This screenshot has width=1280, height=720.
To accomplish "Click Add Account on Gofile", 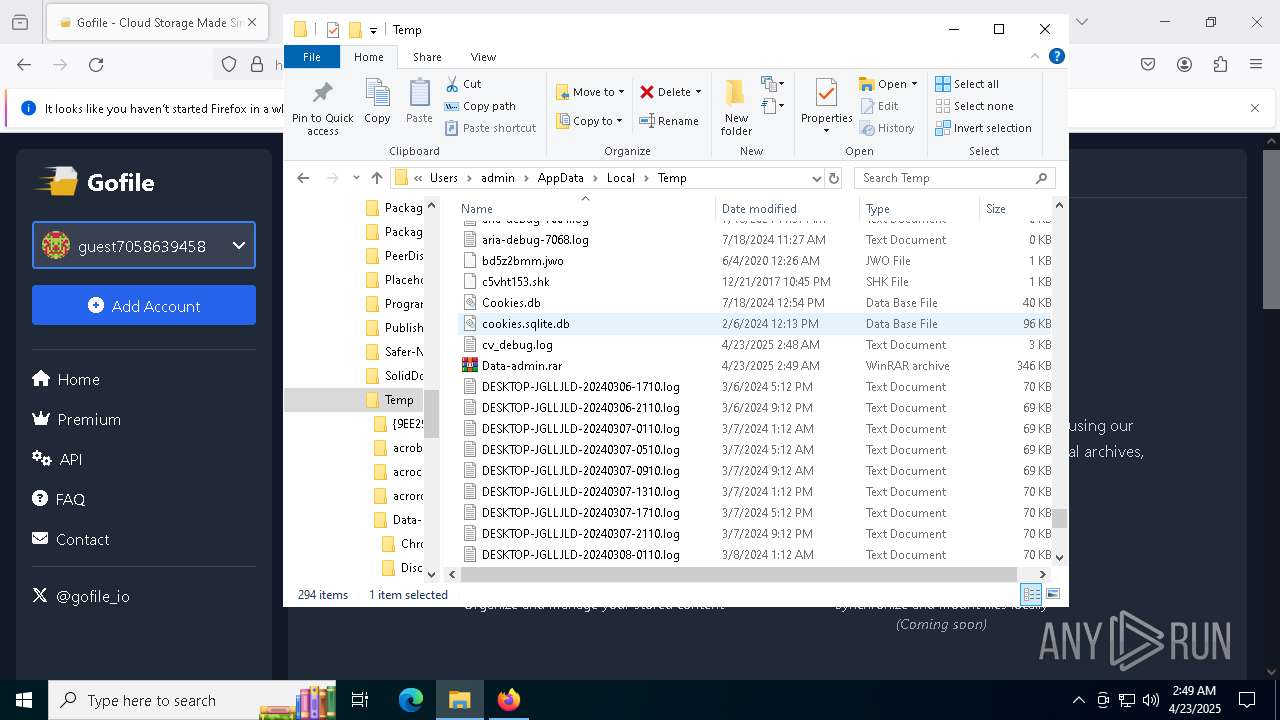I will pyautogui.click(x=144, y=306).
